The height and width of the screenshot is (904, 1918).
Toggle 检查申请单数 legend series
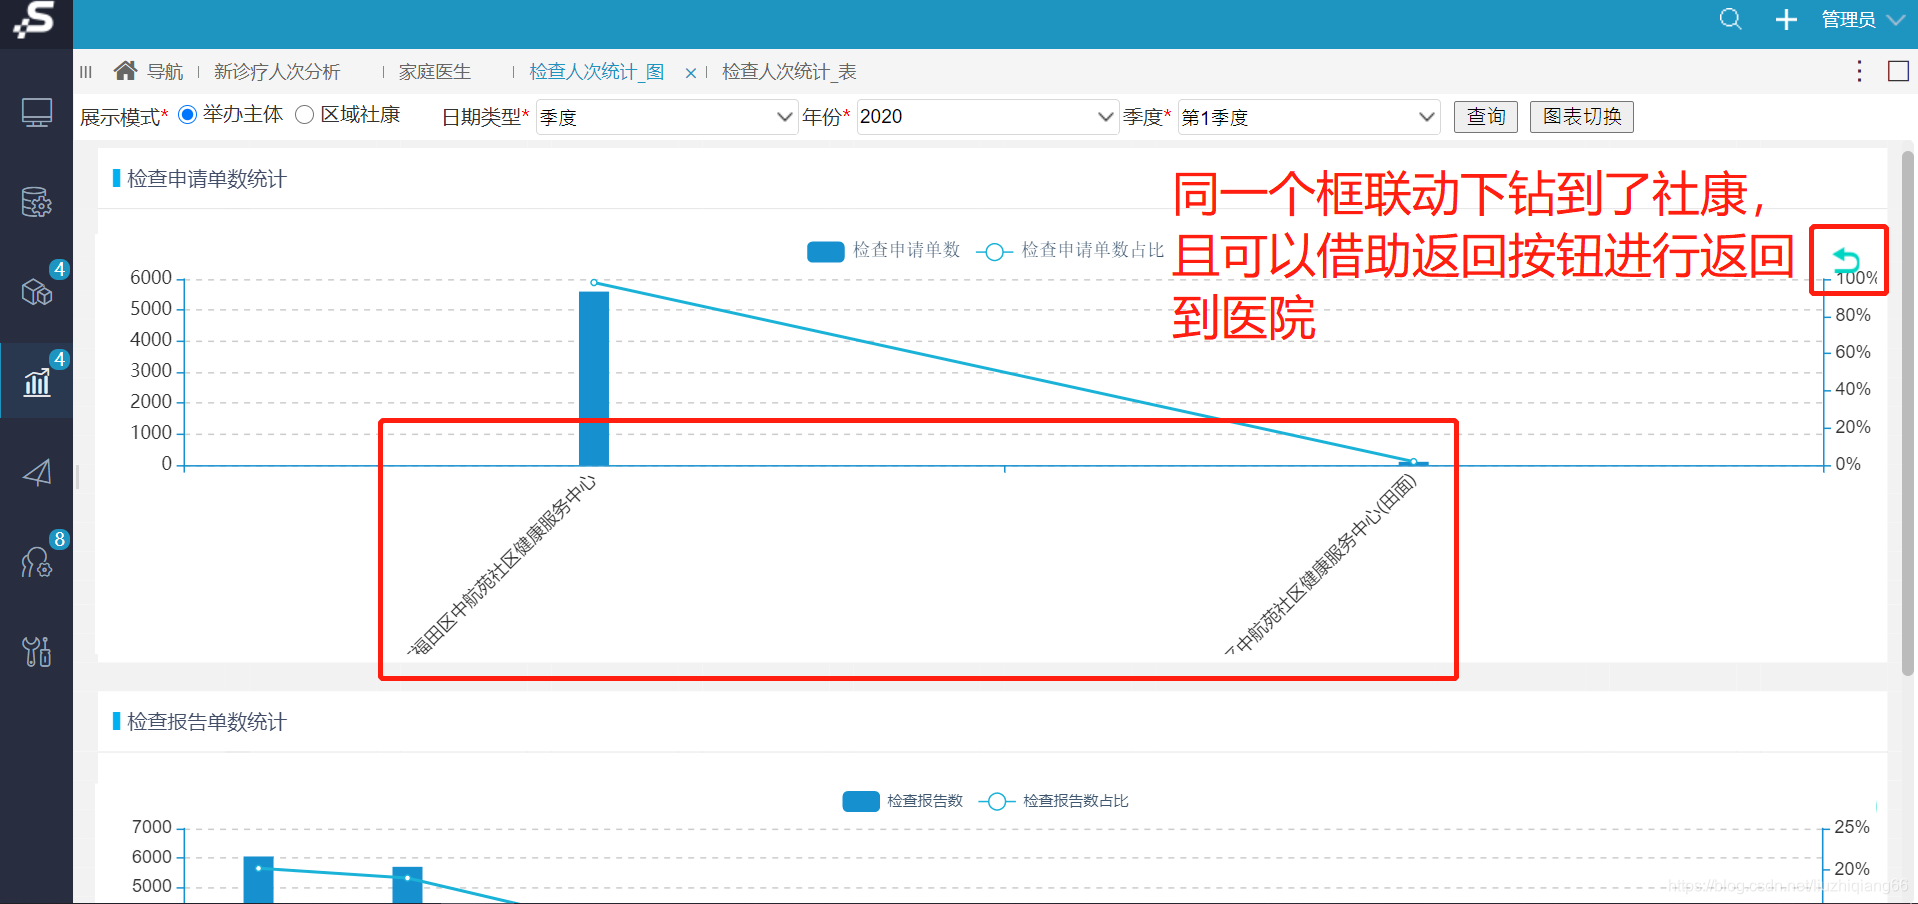pos(883,250)
